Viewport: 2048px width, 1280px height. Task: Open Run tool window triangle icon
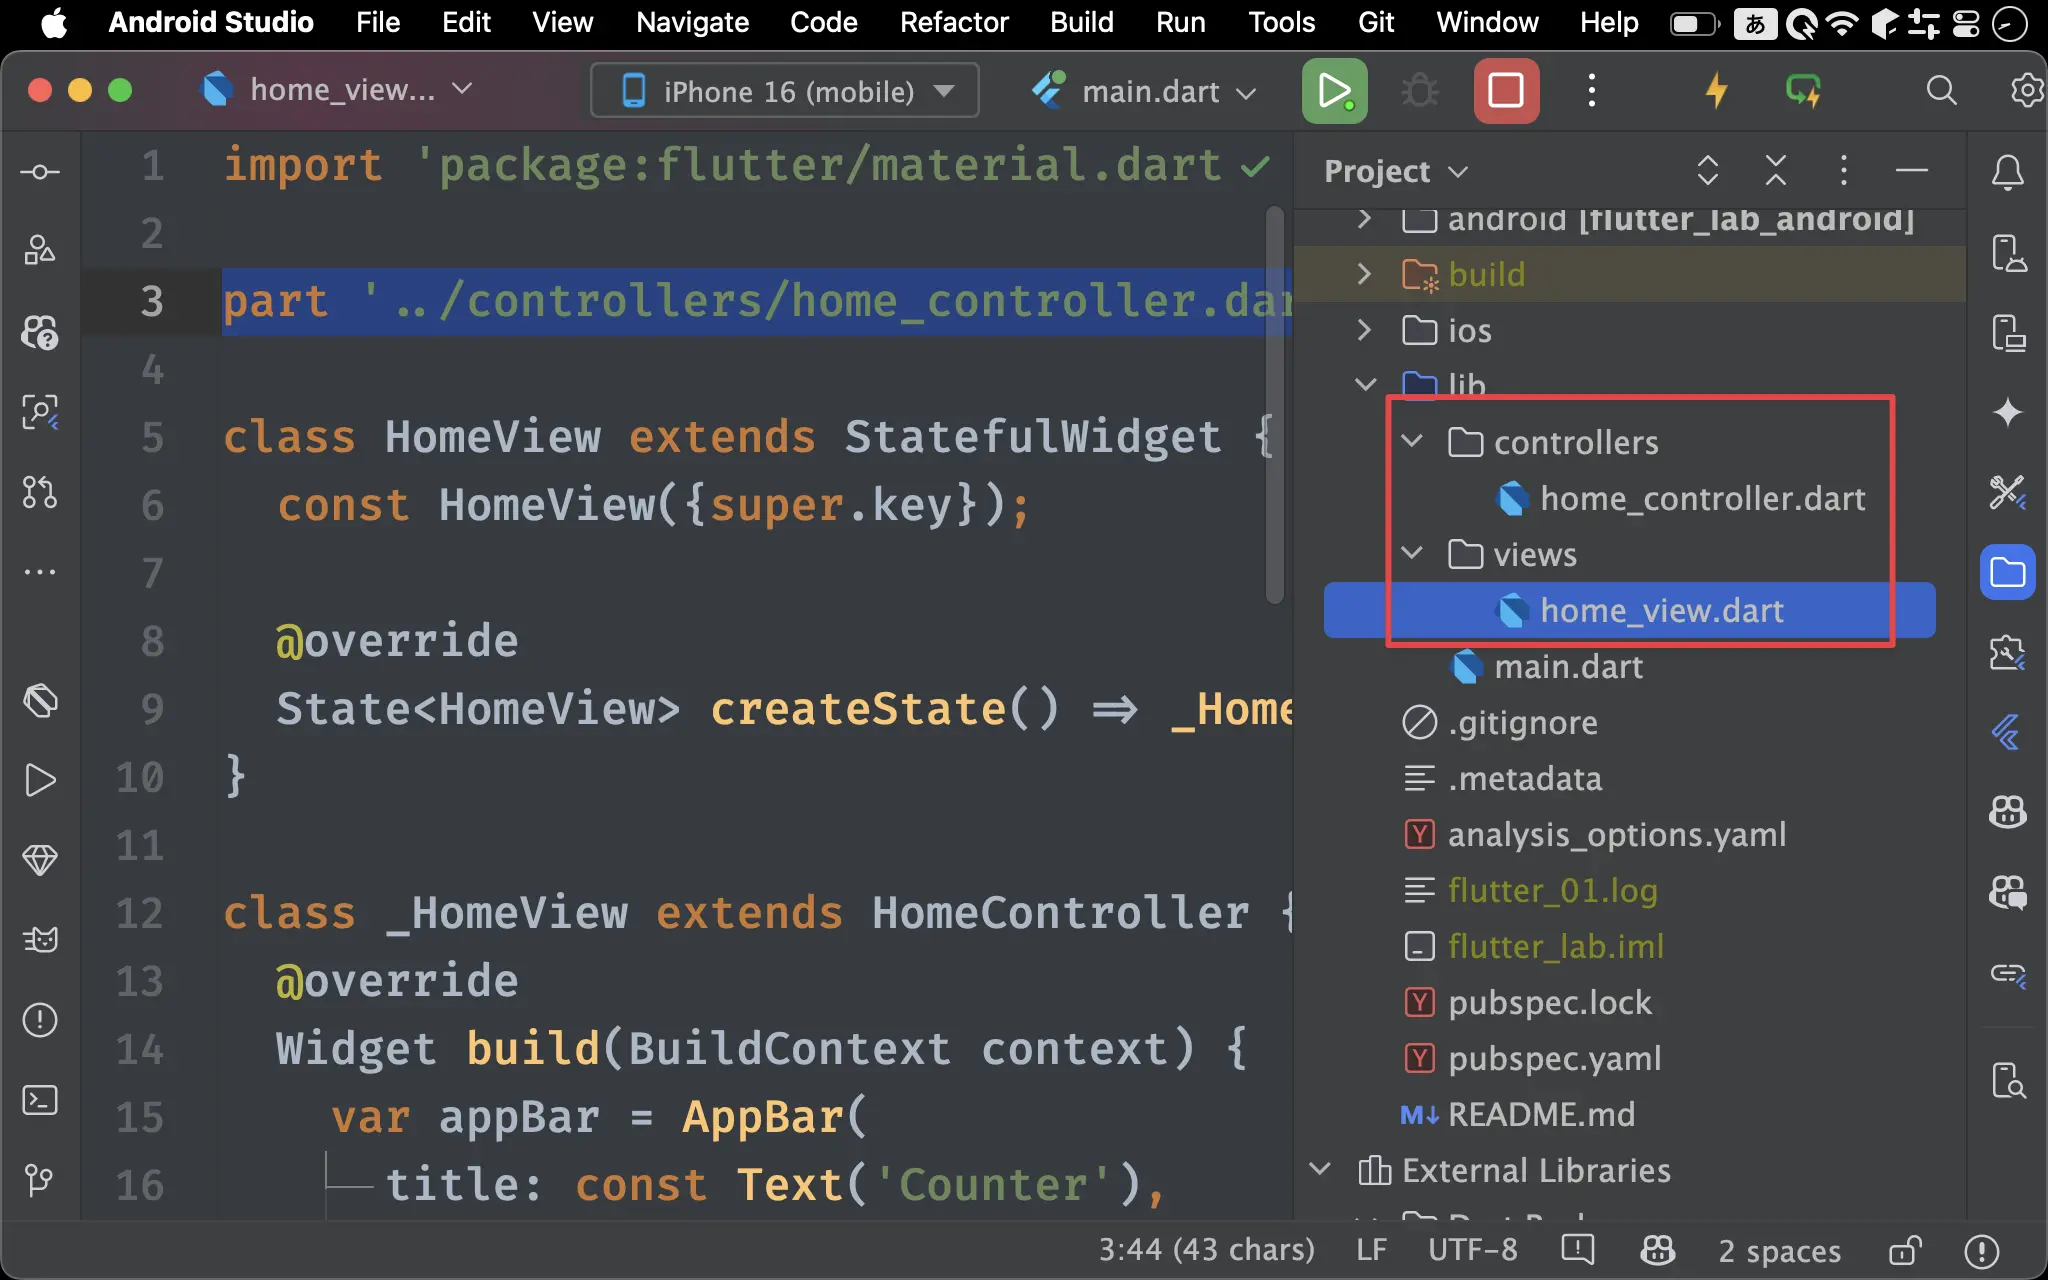[x=40, y=780]
